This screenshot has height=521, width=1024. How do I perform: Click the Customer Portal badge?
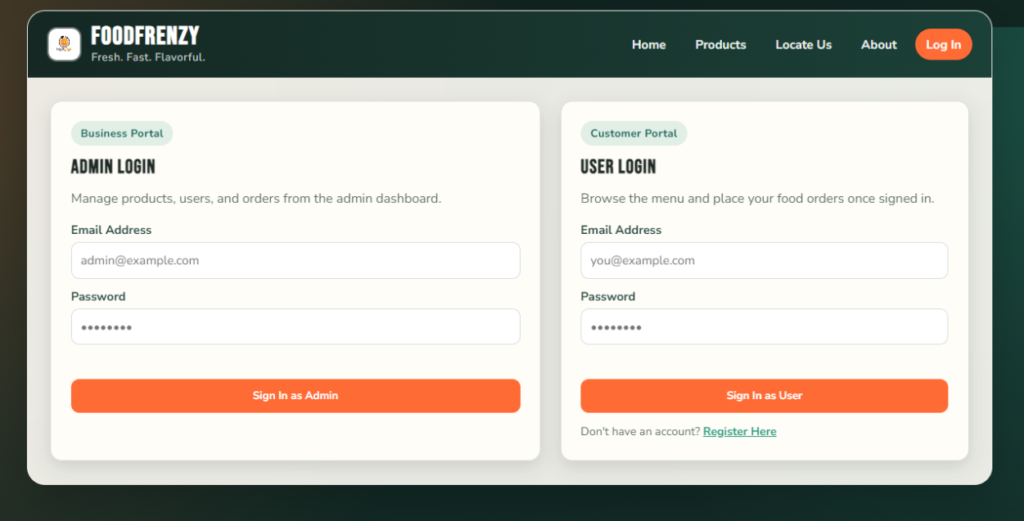click(x=633, y=133)
